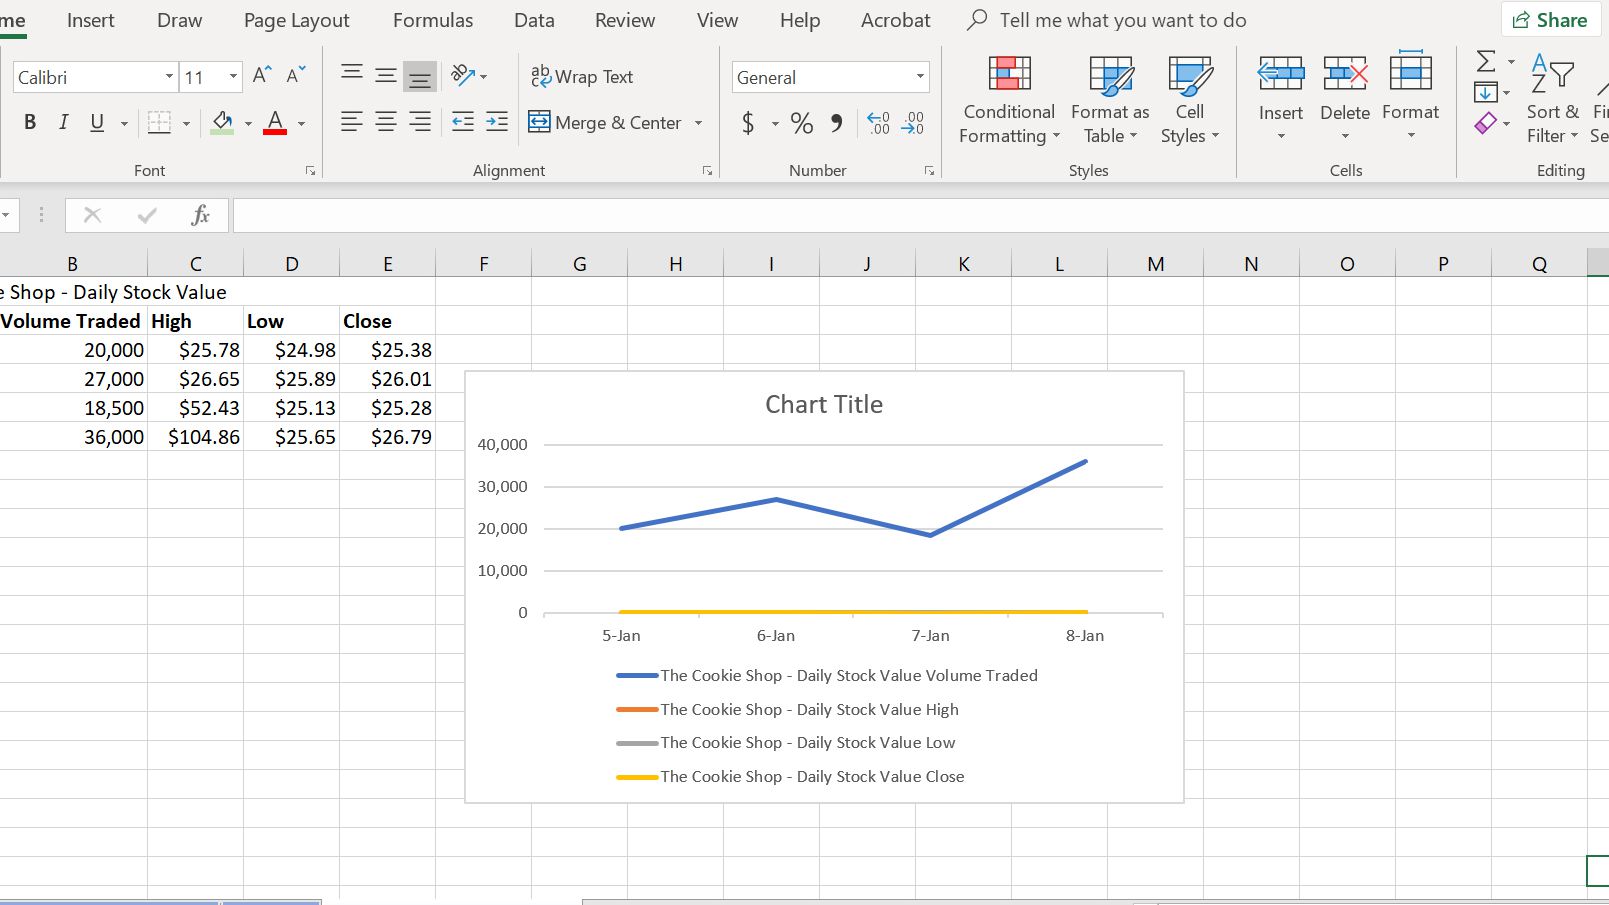This screenshot has width=1609, height=905.
Task: Align text left
Action: coord(352,122)
